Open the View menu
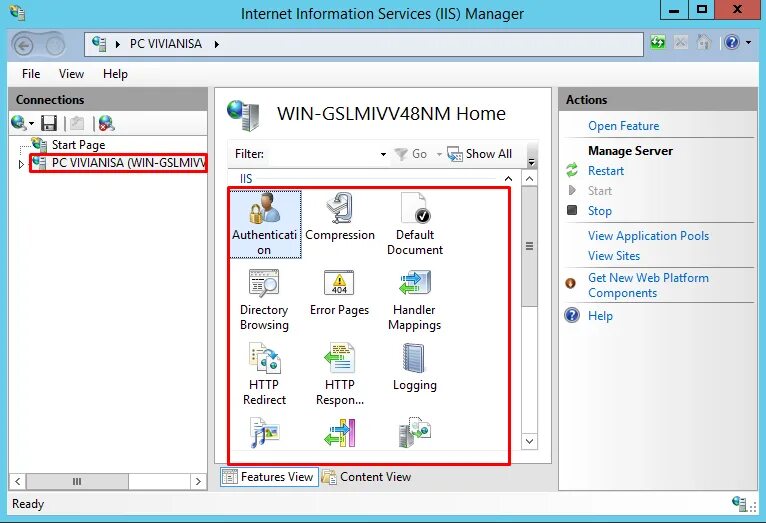Screen dimensions: 766x523 pos(71,74)
